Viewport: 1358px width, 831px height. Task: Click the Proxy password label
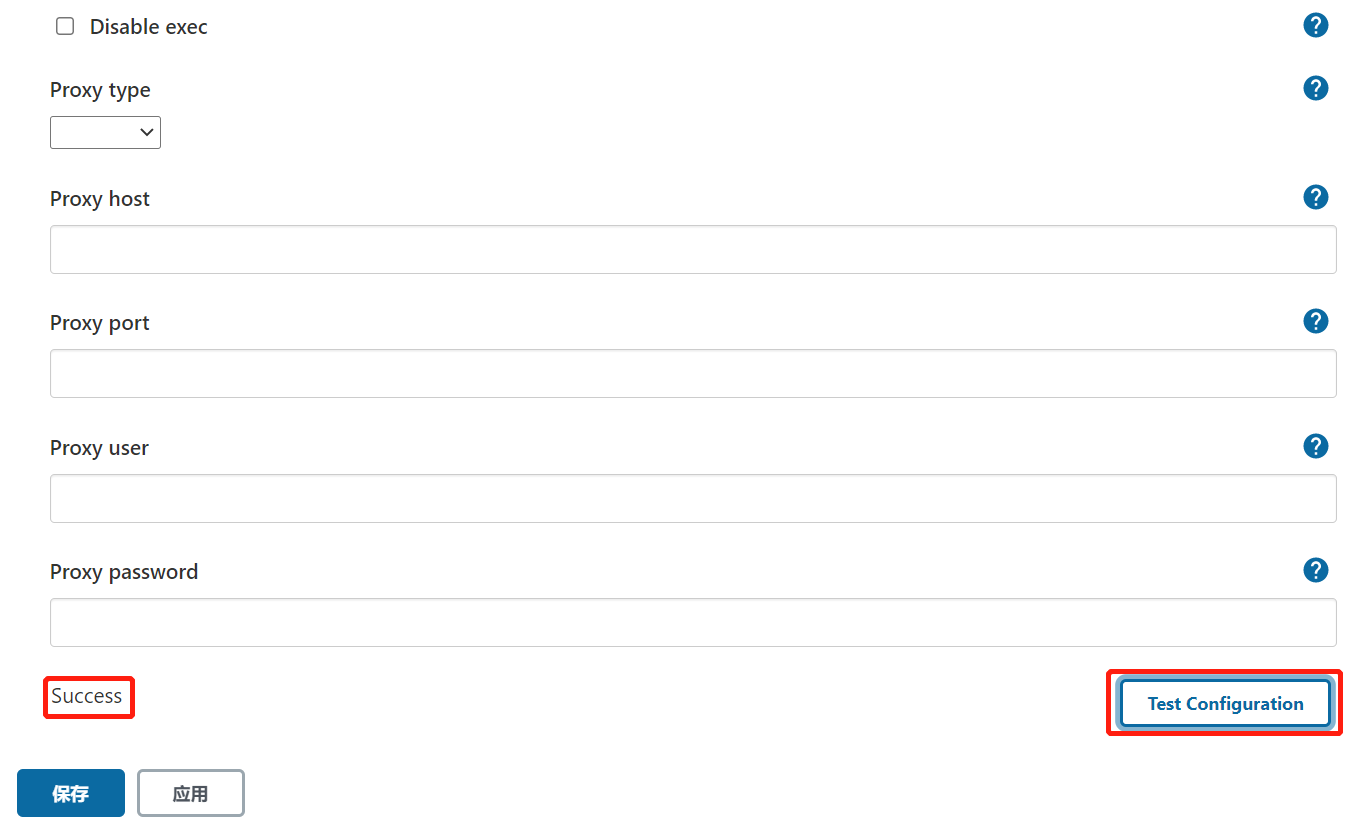[124, 572]
